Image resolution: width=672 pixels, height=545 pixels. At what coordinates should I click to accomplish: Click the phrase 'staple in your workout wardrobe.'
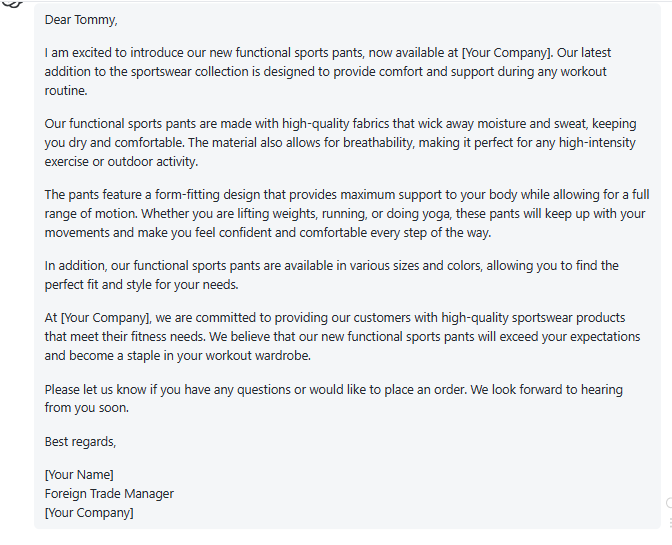click(x=219, y=356)
